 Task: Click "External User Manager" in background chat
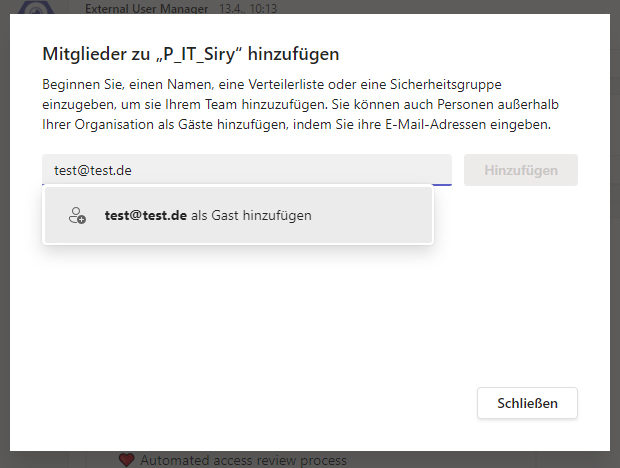click(x=147, y=8)
